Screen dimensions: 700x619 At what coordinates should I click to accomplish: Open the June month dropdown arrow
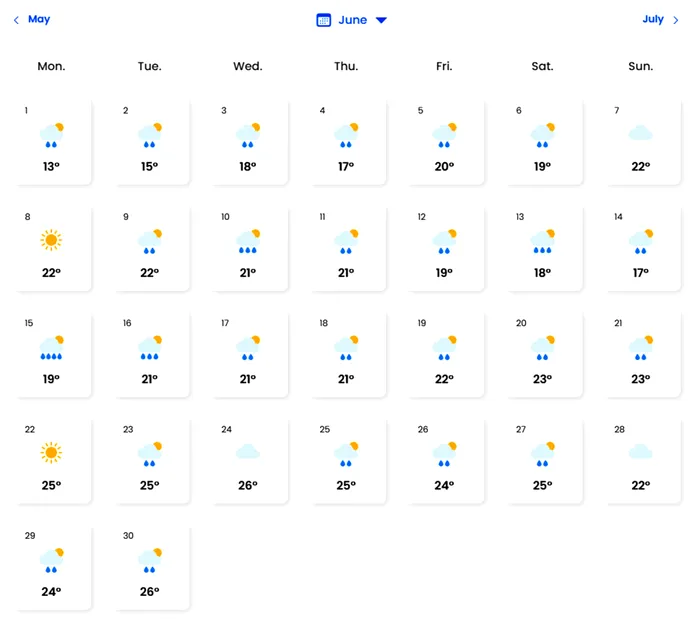tap(381, 20)
